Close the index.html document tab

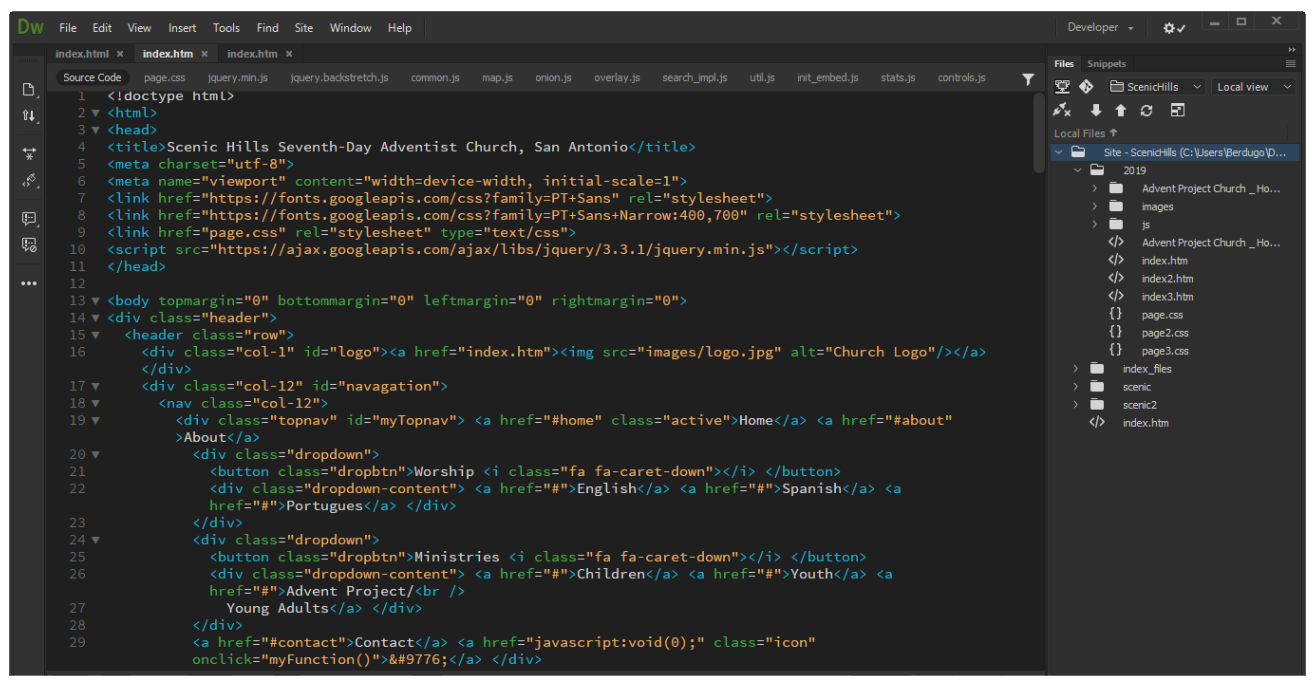point(120,54)
